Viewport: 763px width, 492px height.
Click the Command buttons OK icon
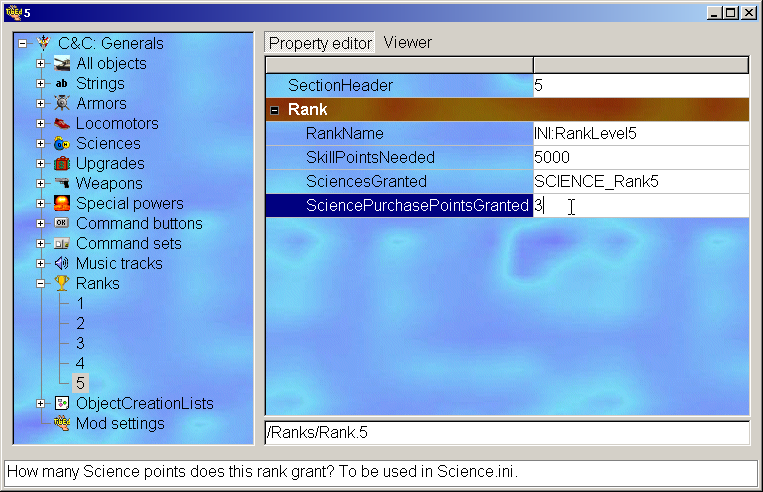[62, 223]
